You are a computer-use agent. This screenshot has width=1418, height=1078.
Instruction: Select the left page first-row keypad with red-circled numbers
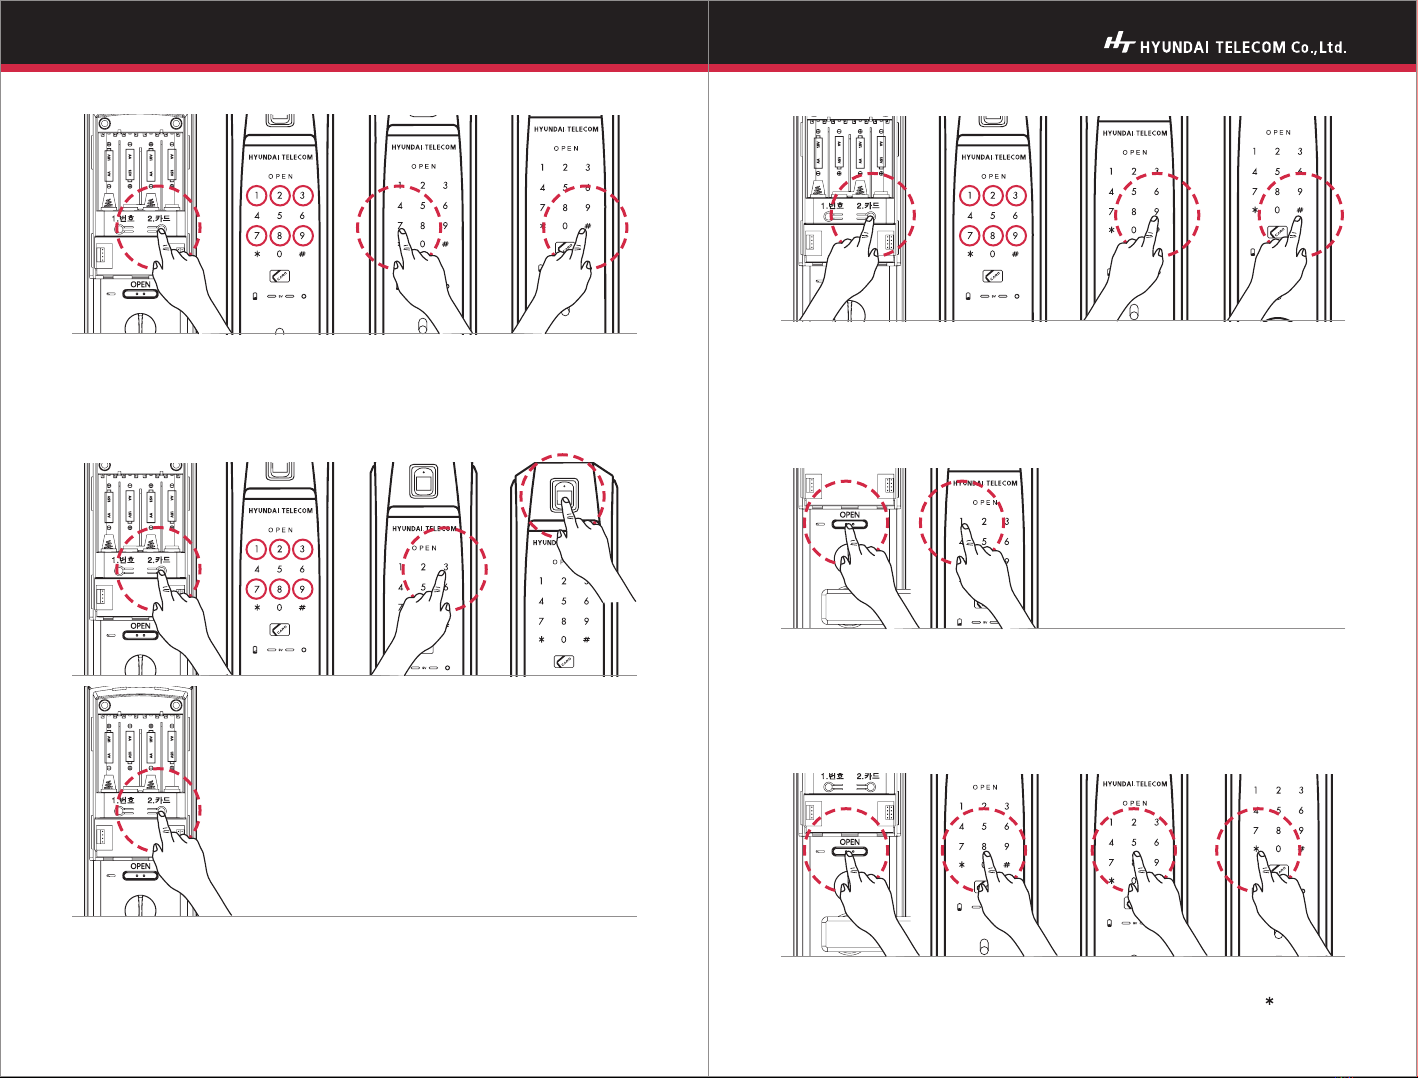[x=280, y=223]
